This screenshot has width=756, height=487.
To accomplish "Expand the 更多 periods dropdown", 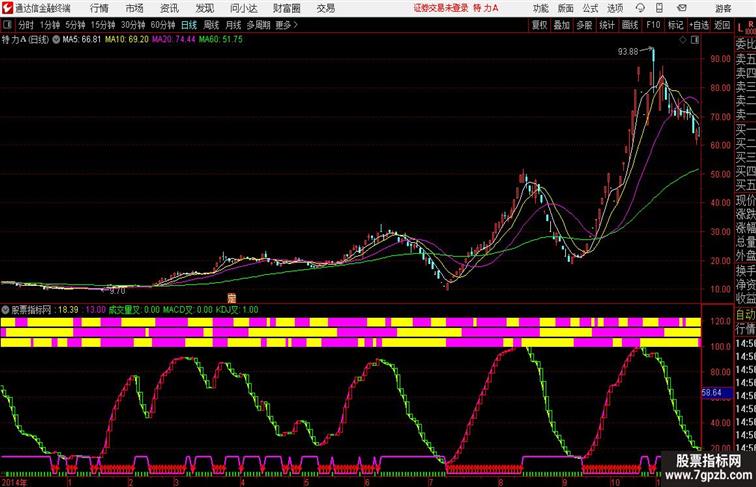I will (286, 25).
